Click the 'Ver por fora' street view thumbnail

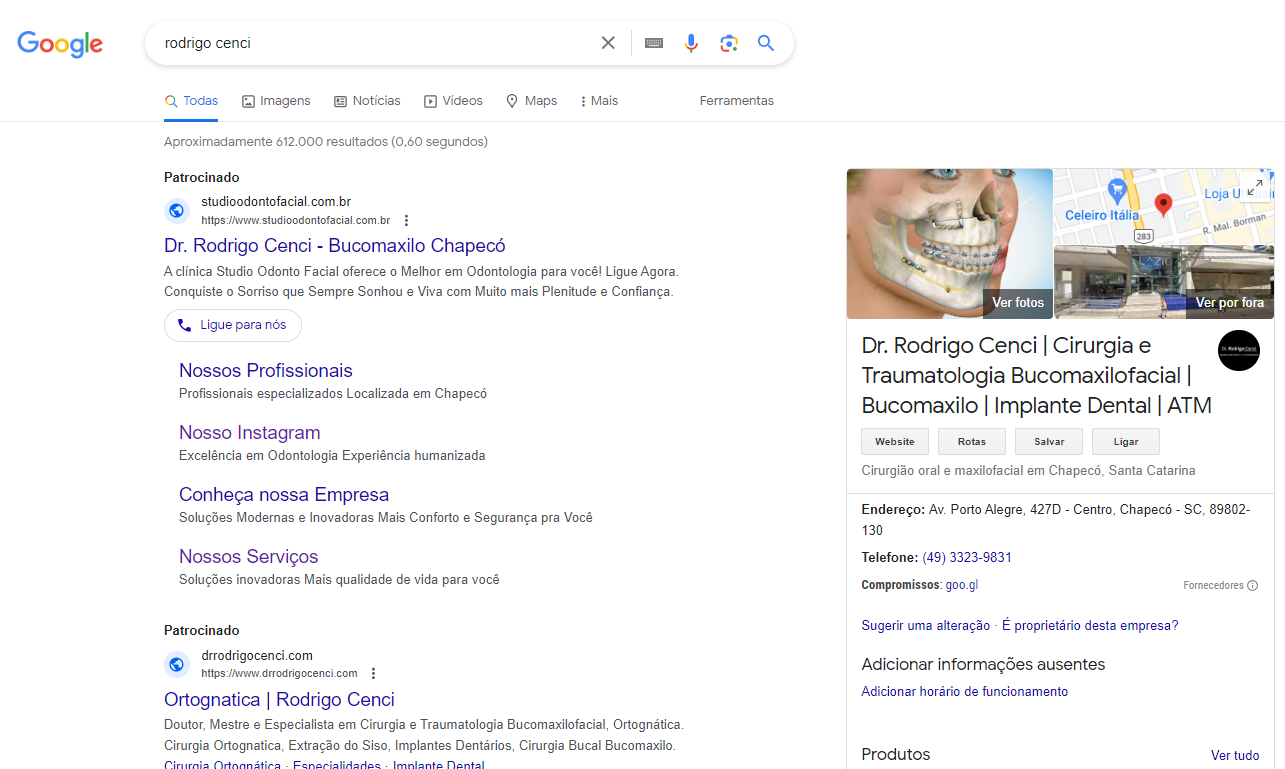coord(1164,283)
